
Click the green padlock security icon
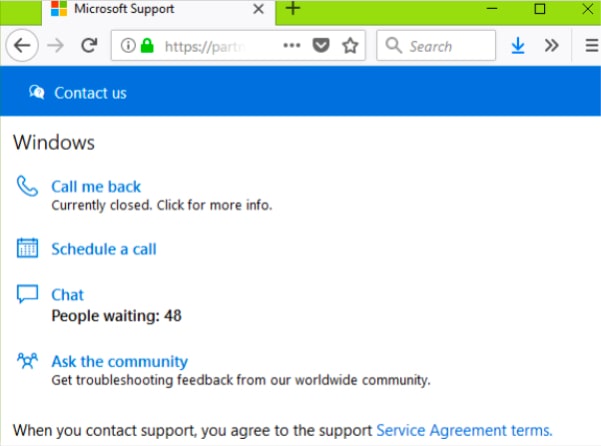coord(147,46)
